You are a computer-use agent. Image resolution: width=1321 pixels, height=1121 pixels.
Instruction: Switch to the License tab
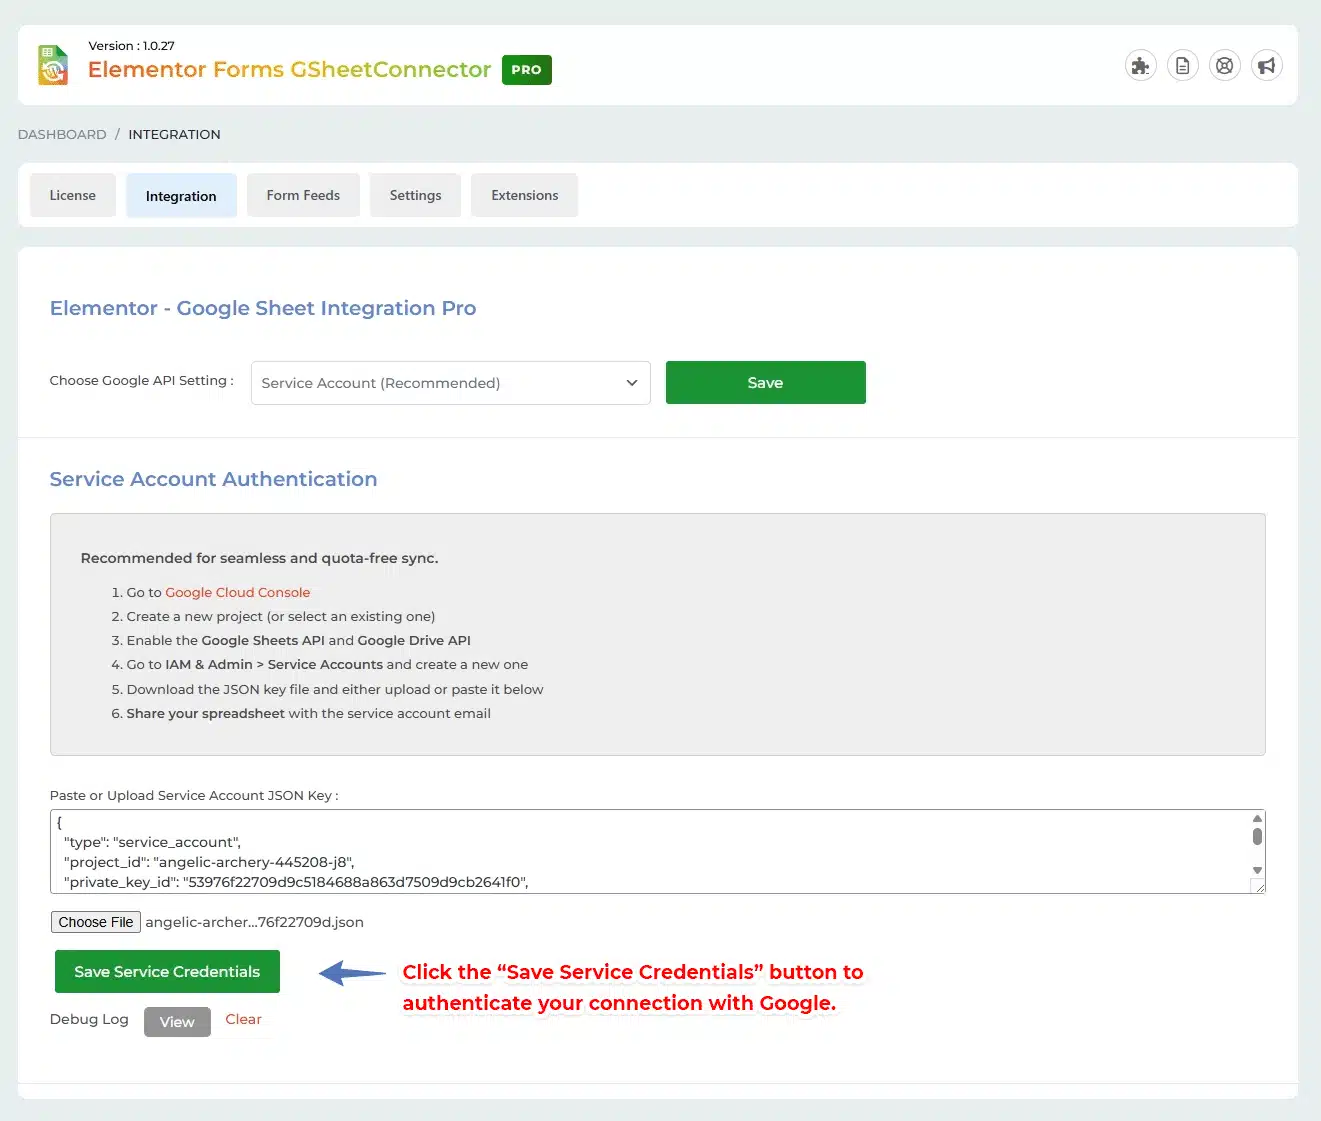click(x=73, y=196)
